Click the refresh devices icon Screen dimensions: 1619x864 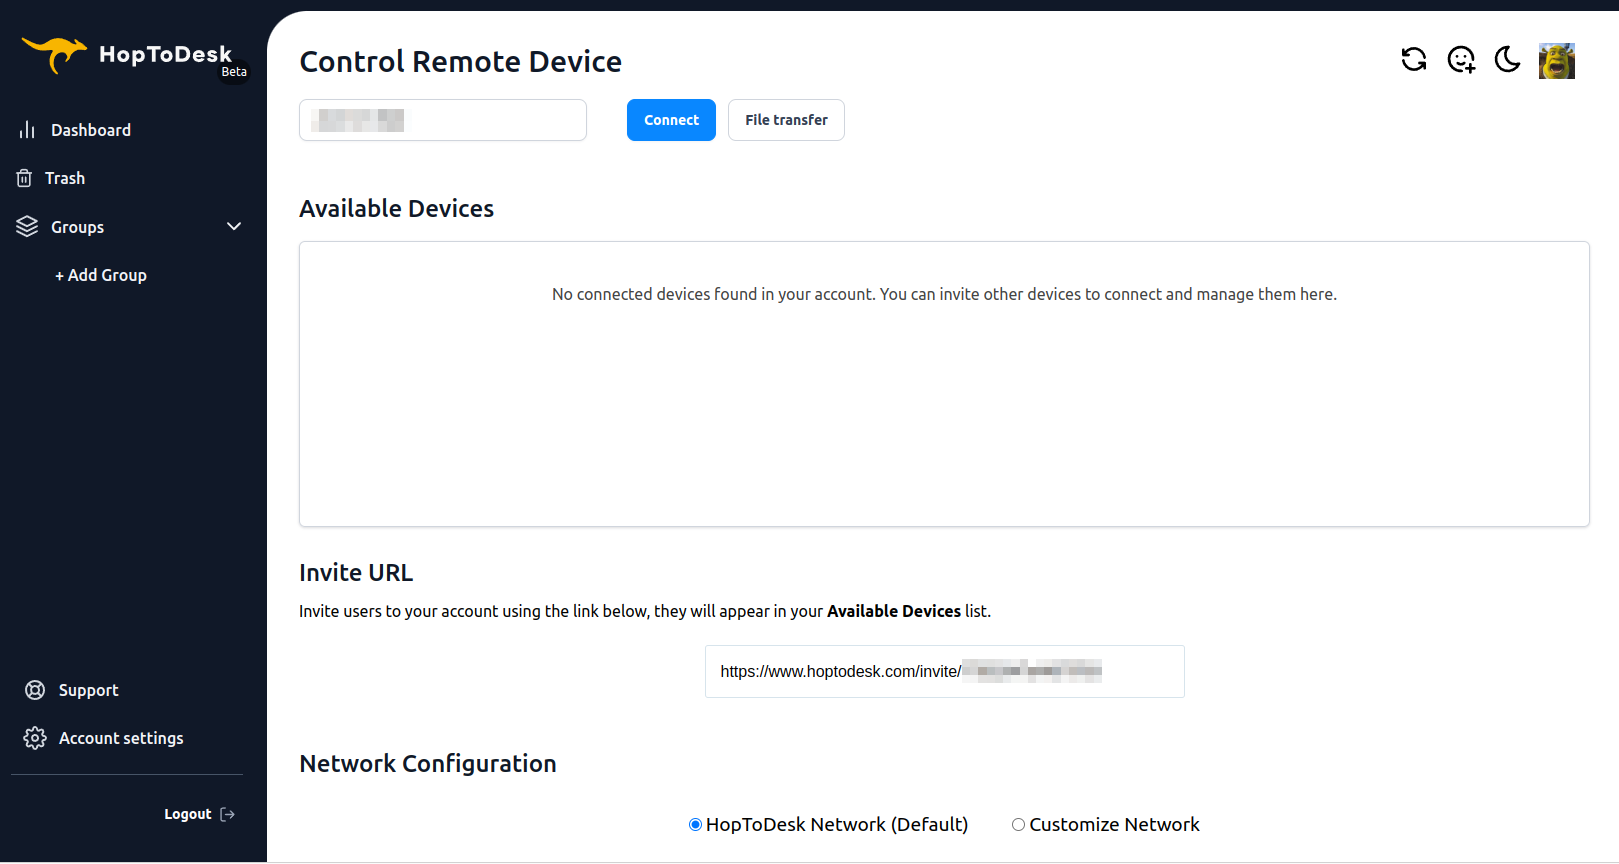point(1414,60)
